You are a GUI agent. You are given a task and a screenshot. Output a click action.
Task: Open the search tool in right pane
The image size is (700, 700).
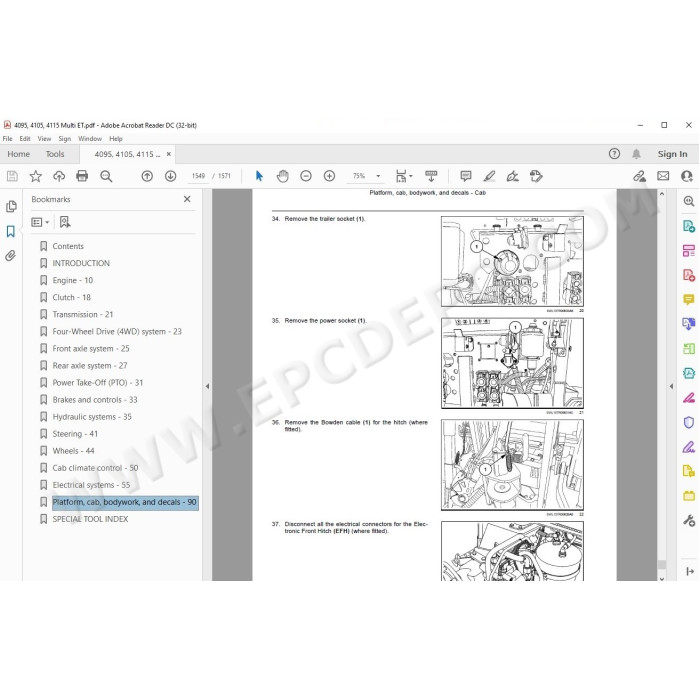(x=688, y=201)
